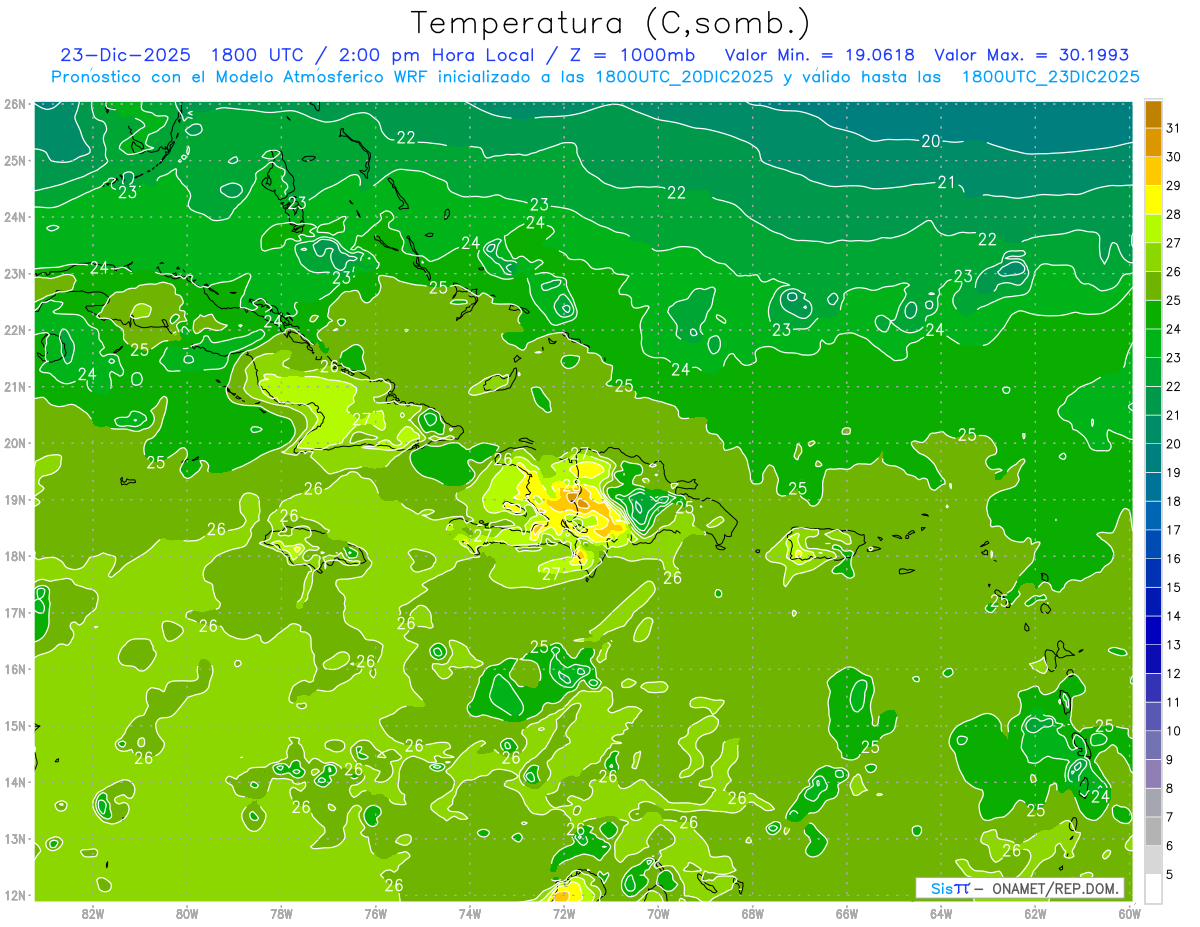Click the dark blue colorbar segment between 12 and 13
The image size is (1200, 927).
[x=1153, y=659]
